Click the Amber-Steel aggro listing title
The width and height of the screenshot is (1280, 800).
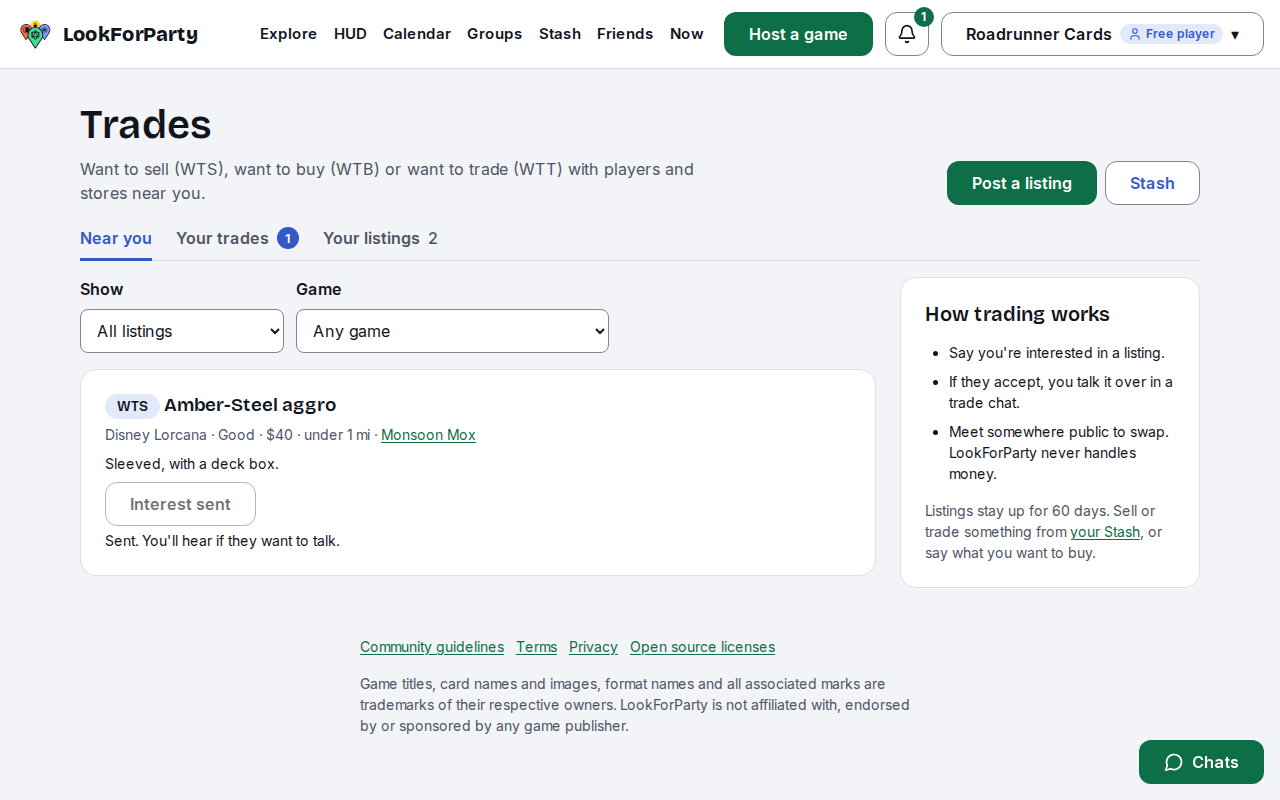250,405
